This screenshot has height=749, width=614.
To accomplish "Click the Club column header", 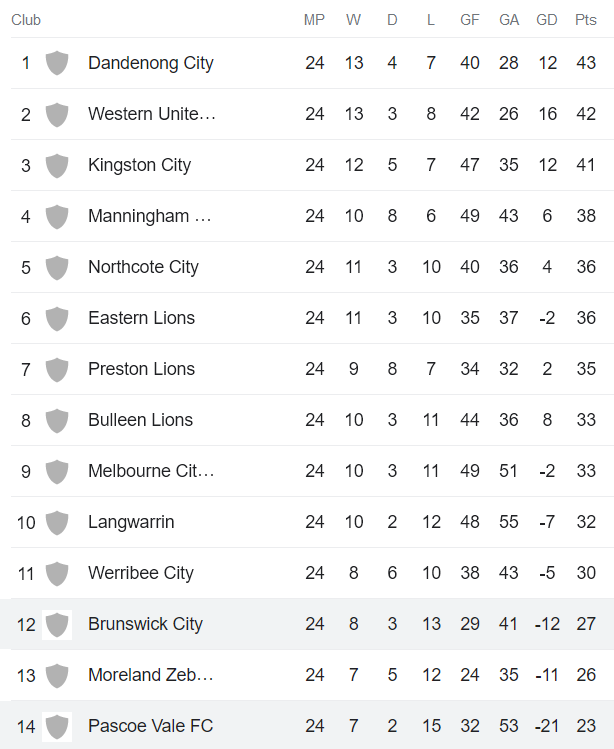I will click(x=26, y=20).
